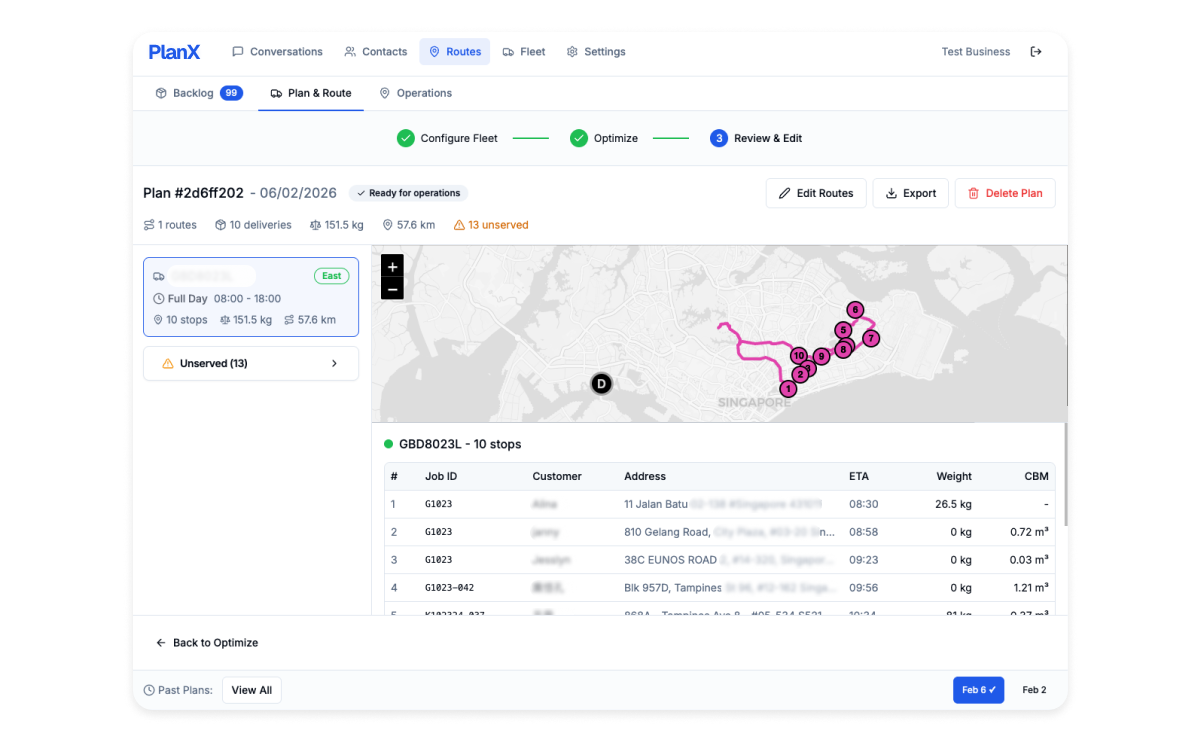Click the CBM column header
The height and width of the screenshot is (742, 1200).
click(x=1036, y=476)
